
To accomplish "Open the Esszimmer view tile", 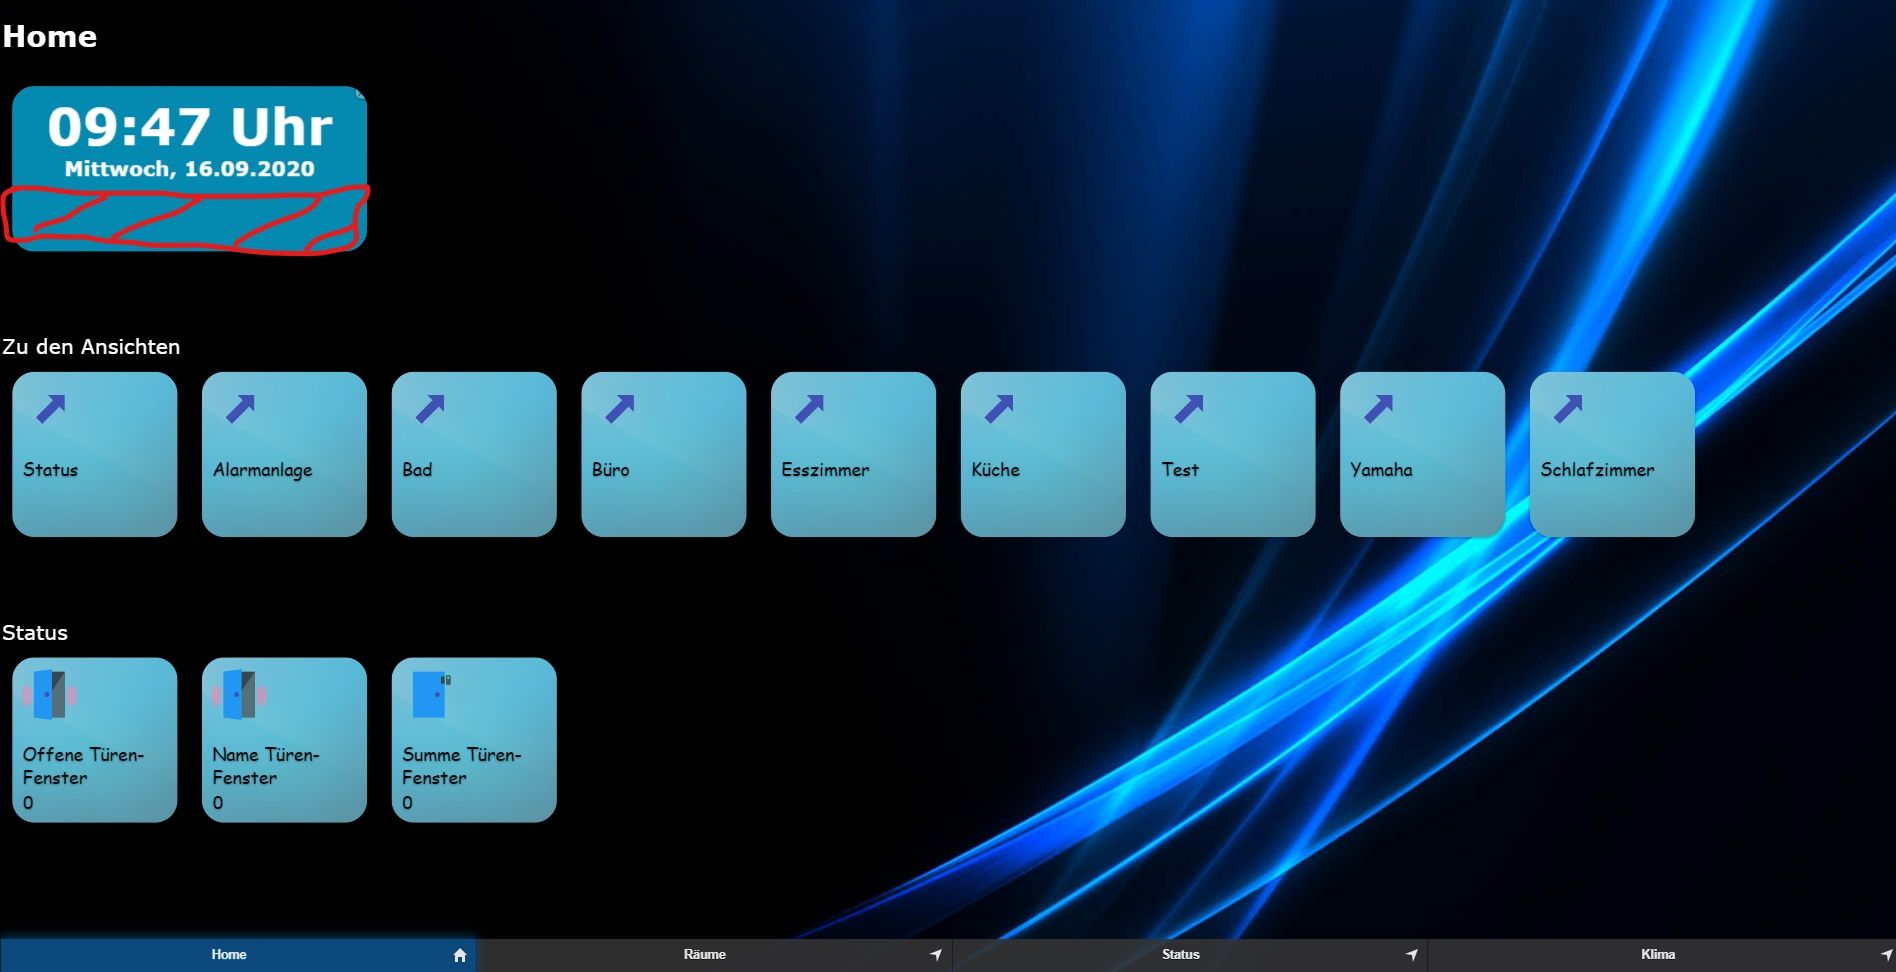I will point(853,454).
